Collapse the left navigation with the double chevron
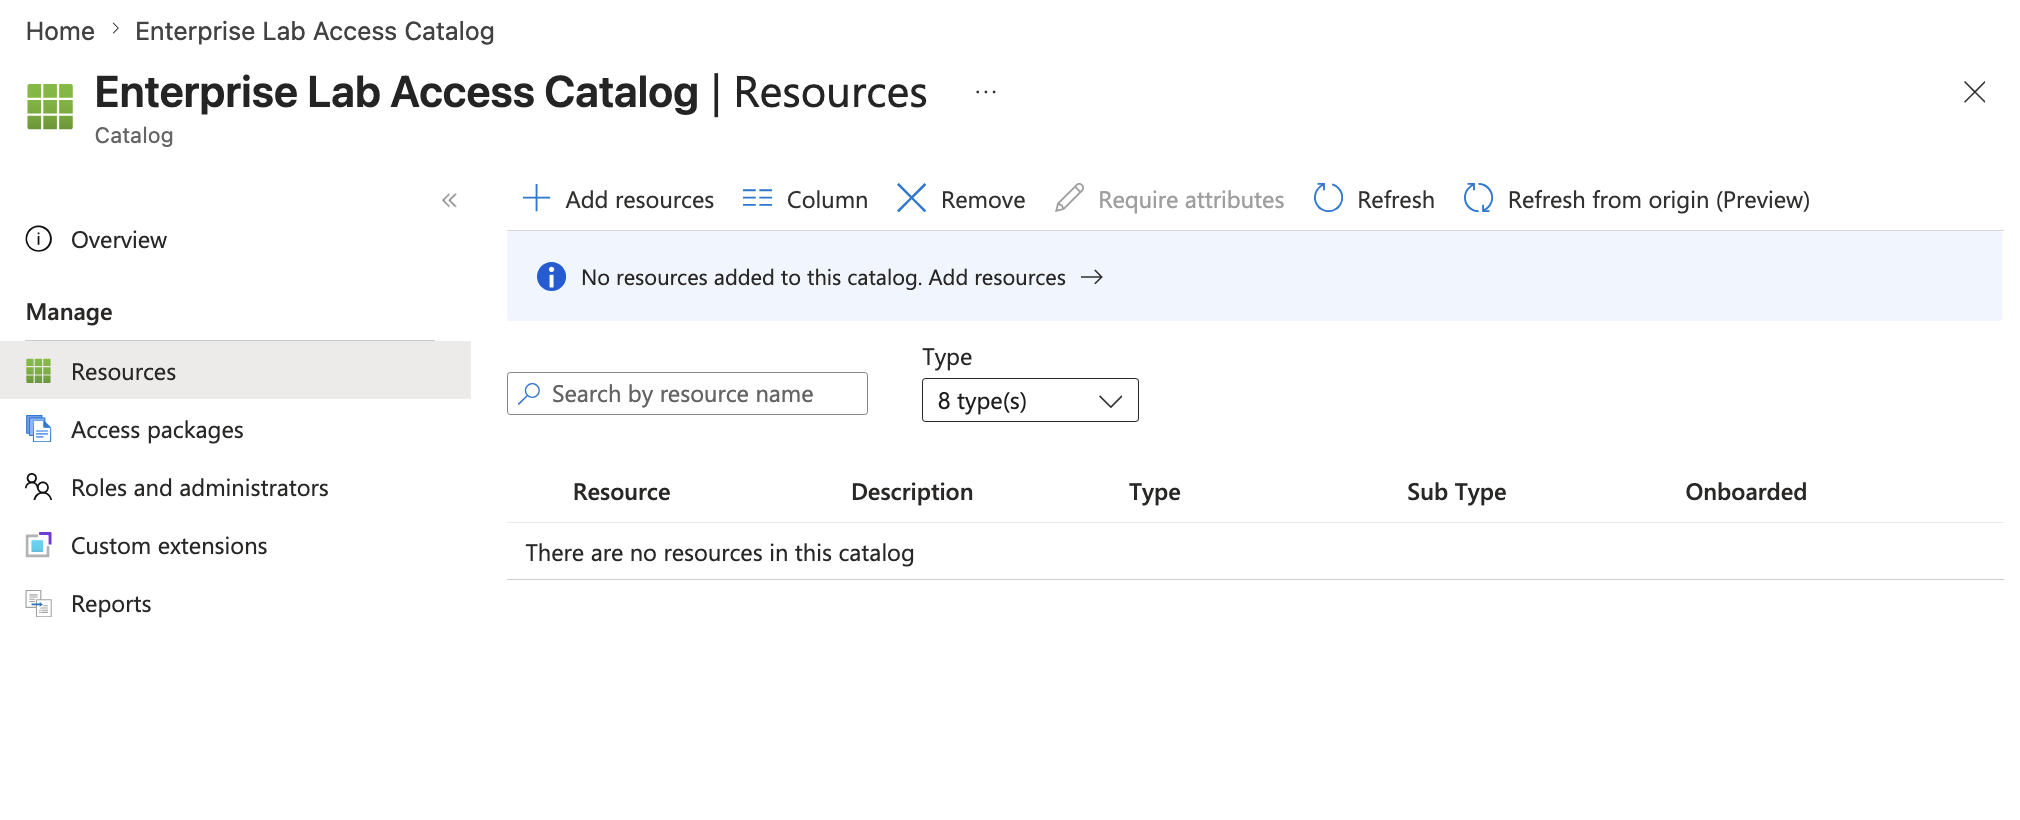Screen dimensions: 2020x820 coord(449,200)
